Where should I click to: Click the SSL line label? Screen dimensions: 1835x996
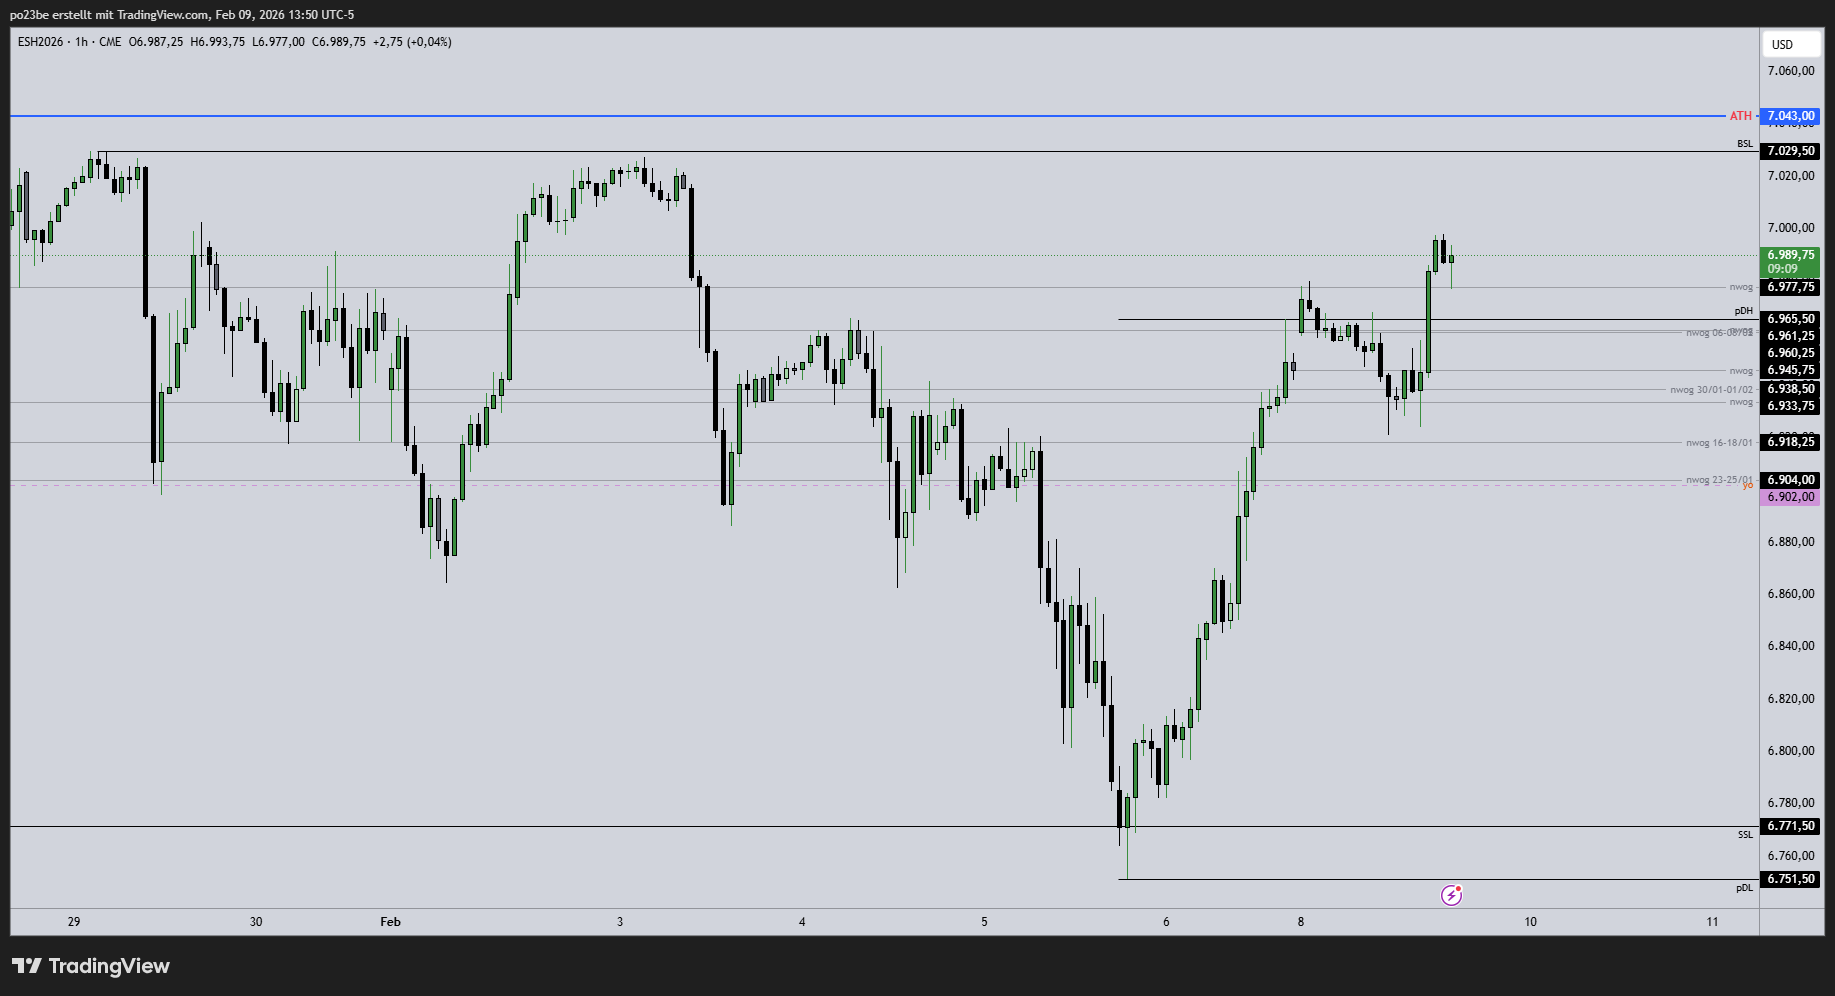click(1745, 834)
